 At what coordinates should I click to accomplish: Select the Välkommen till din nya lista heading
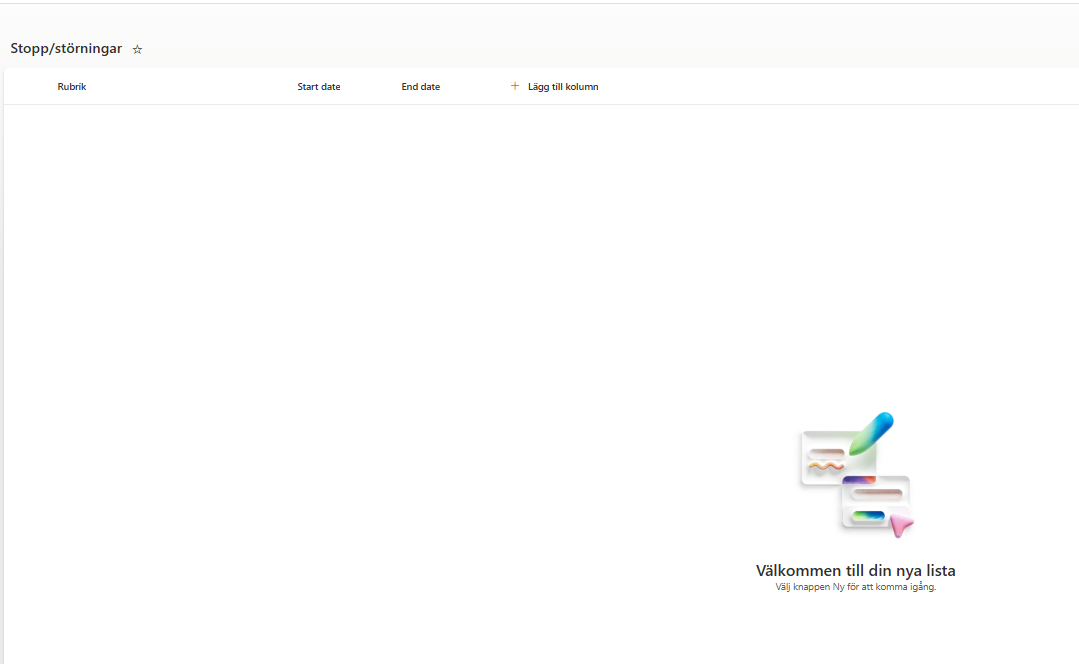click(x=855, y=570)
